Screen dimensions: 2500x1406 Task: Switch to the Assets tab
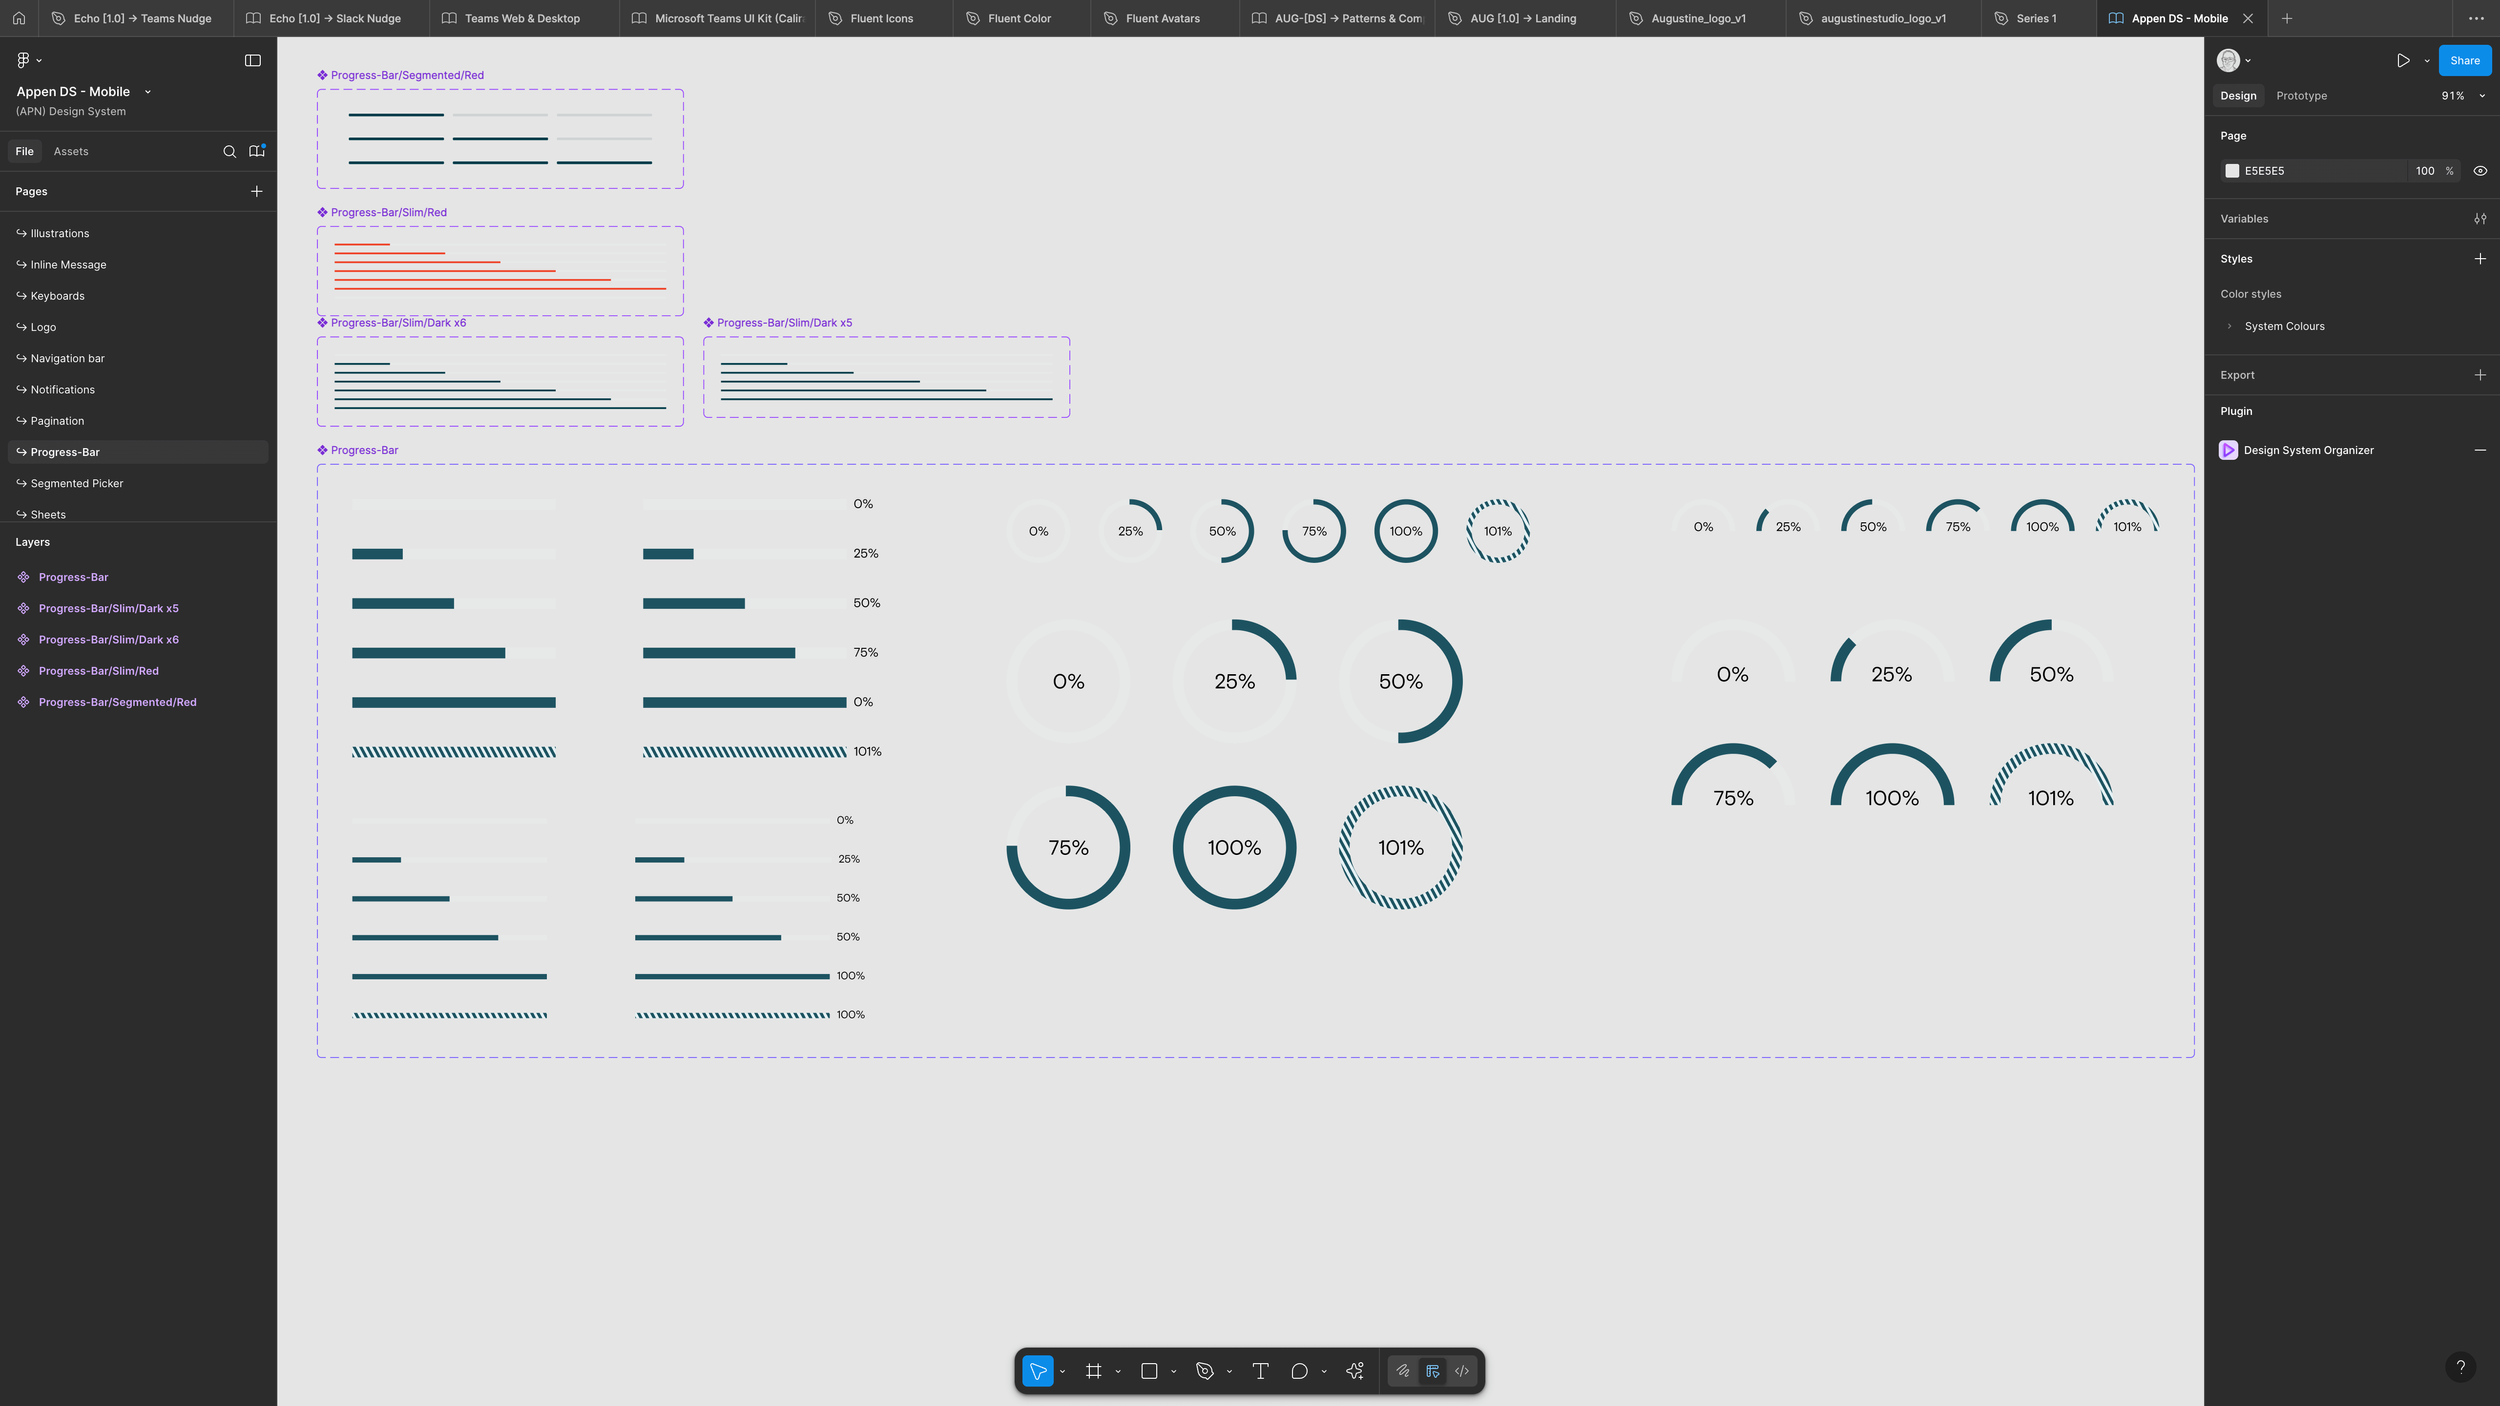[x=71, y=151]
